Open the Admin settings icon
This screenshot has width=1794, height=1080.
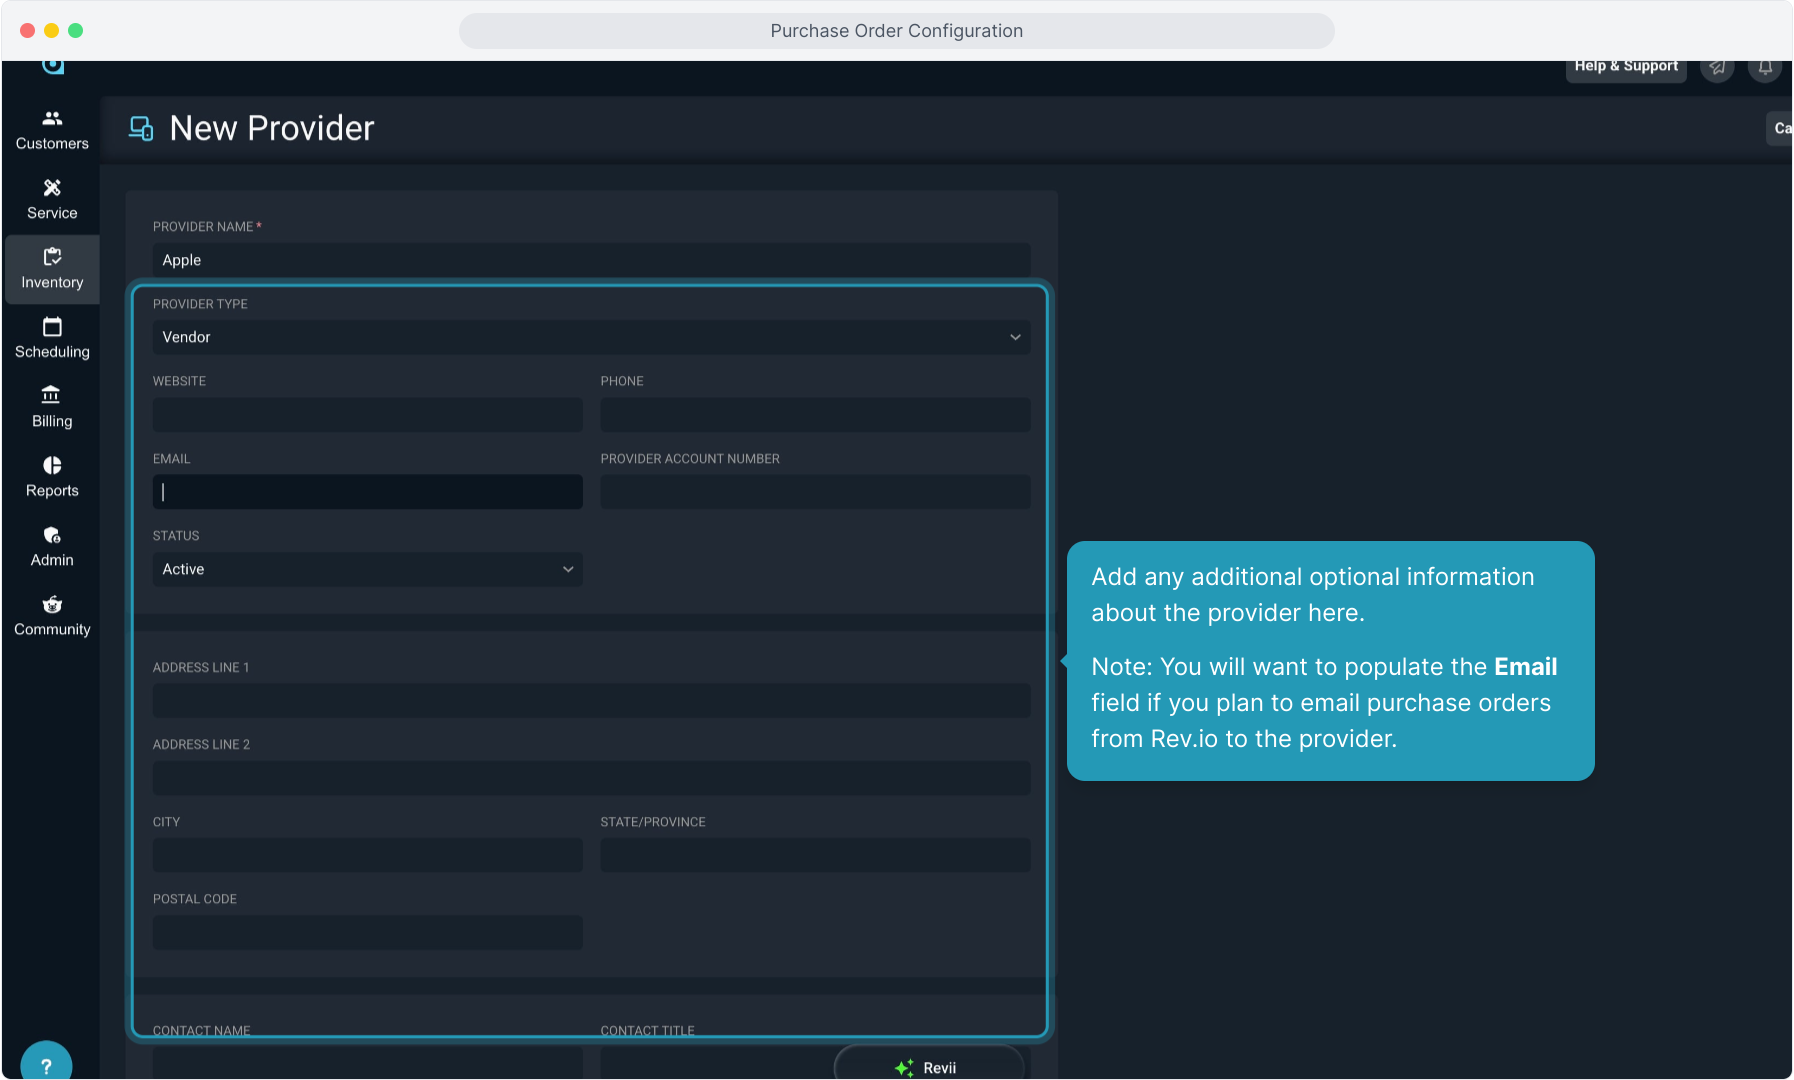(x=52, y=535)
